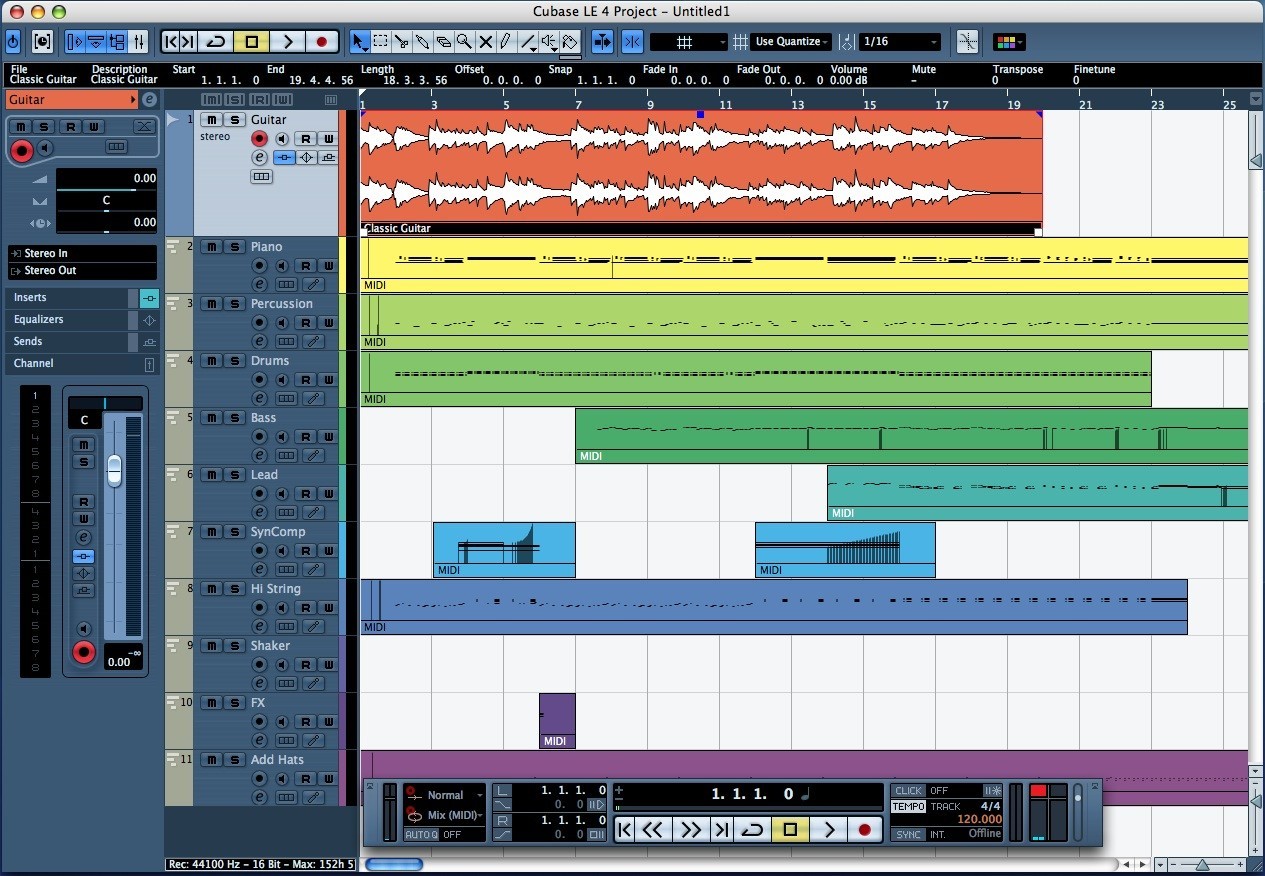1265x876 pixels.
Task: Select the Split scissors tool
Action: 401,42
